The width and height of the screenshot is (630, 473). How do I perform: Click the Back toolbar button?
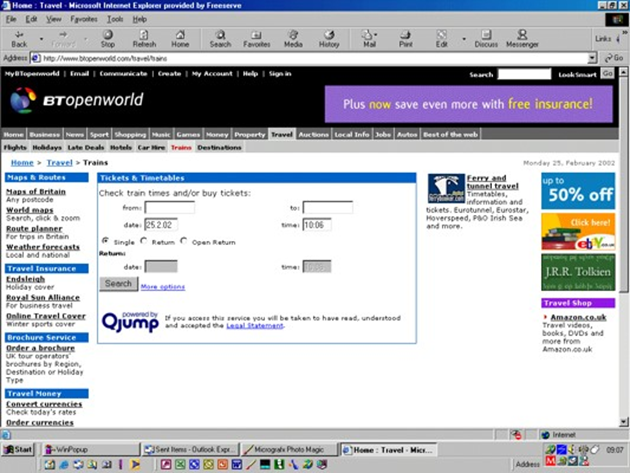[x=19, y=39]
